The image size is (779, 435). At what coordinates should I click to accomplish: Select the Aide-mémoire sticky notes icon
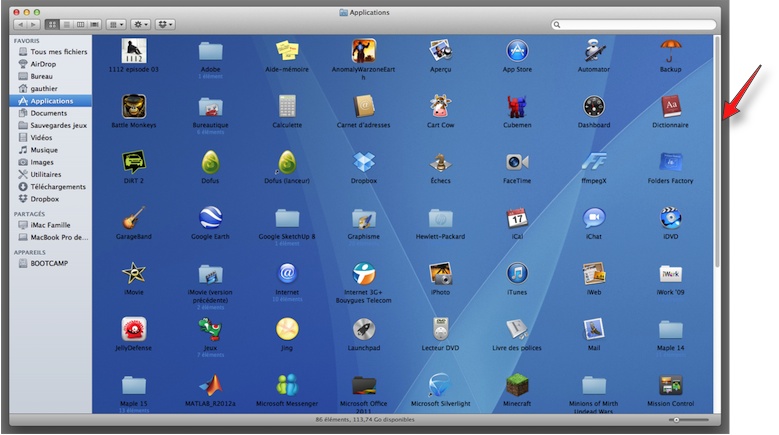(287, 51)
